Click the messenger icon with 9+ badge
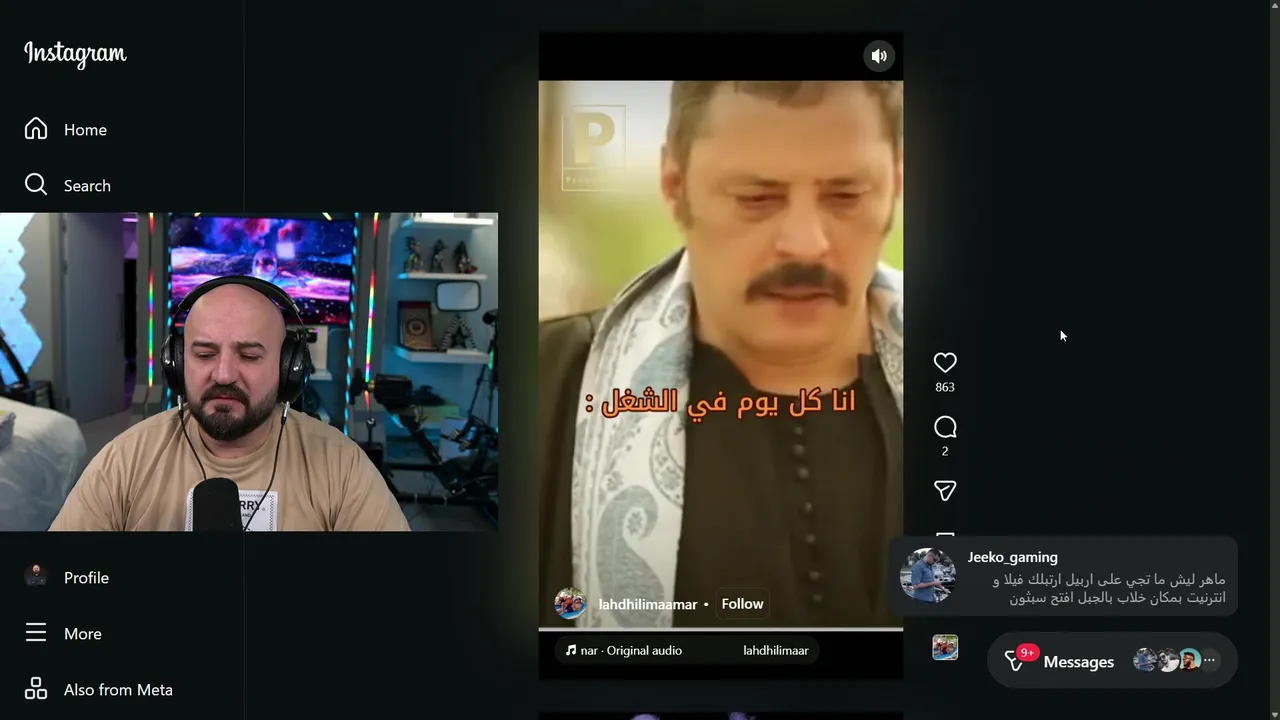The height and width of the screenshot is (720, 1280). point(1015,661)
